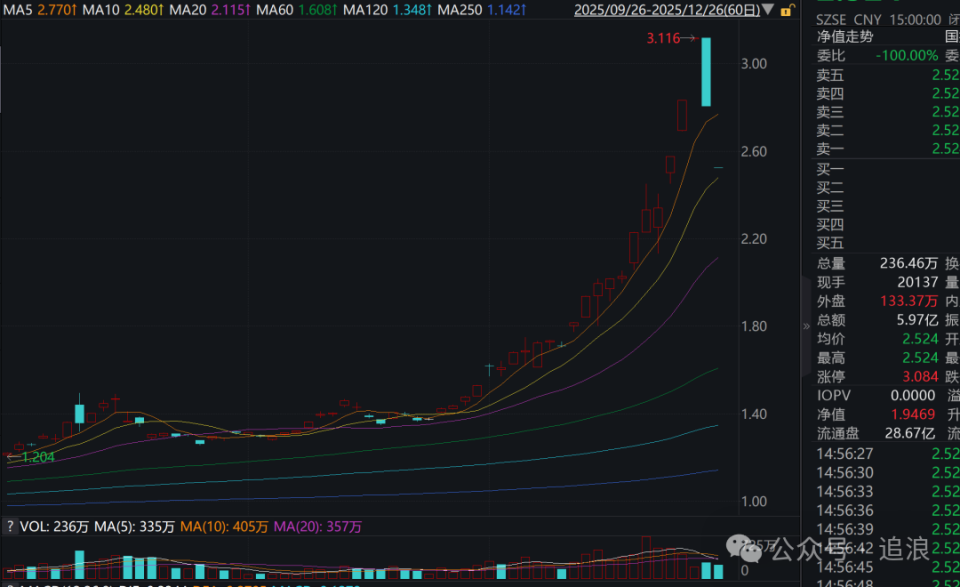Click the 1.40 price axis label
The width and height of the screenshot is (960, 587).
(754, 414)
